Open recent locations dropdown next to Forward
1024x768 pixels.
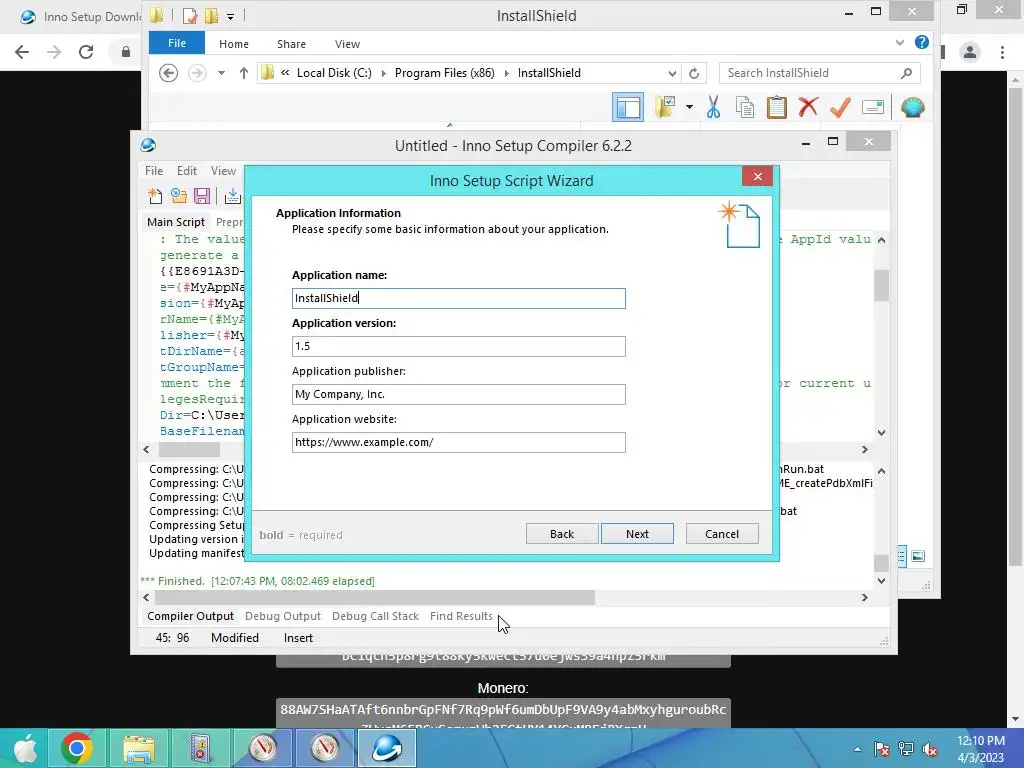pos(221,72)
